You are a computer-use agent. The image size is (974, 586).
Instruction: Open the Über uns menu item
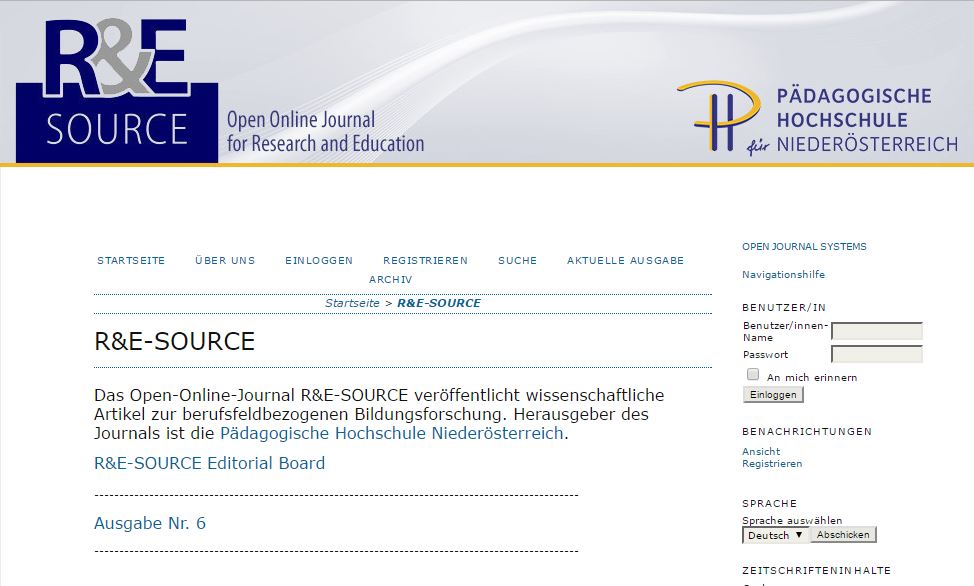point(225,260)
